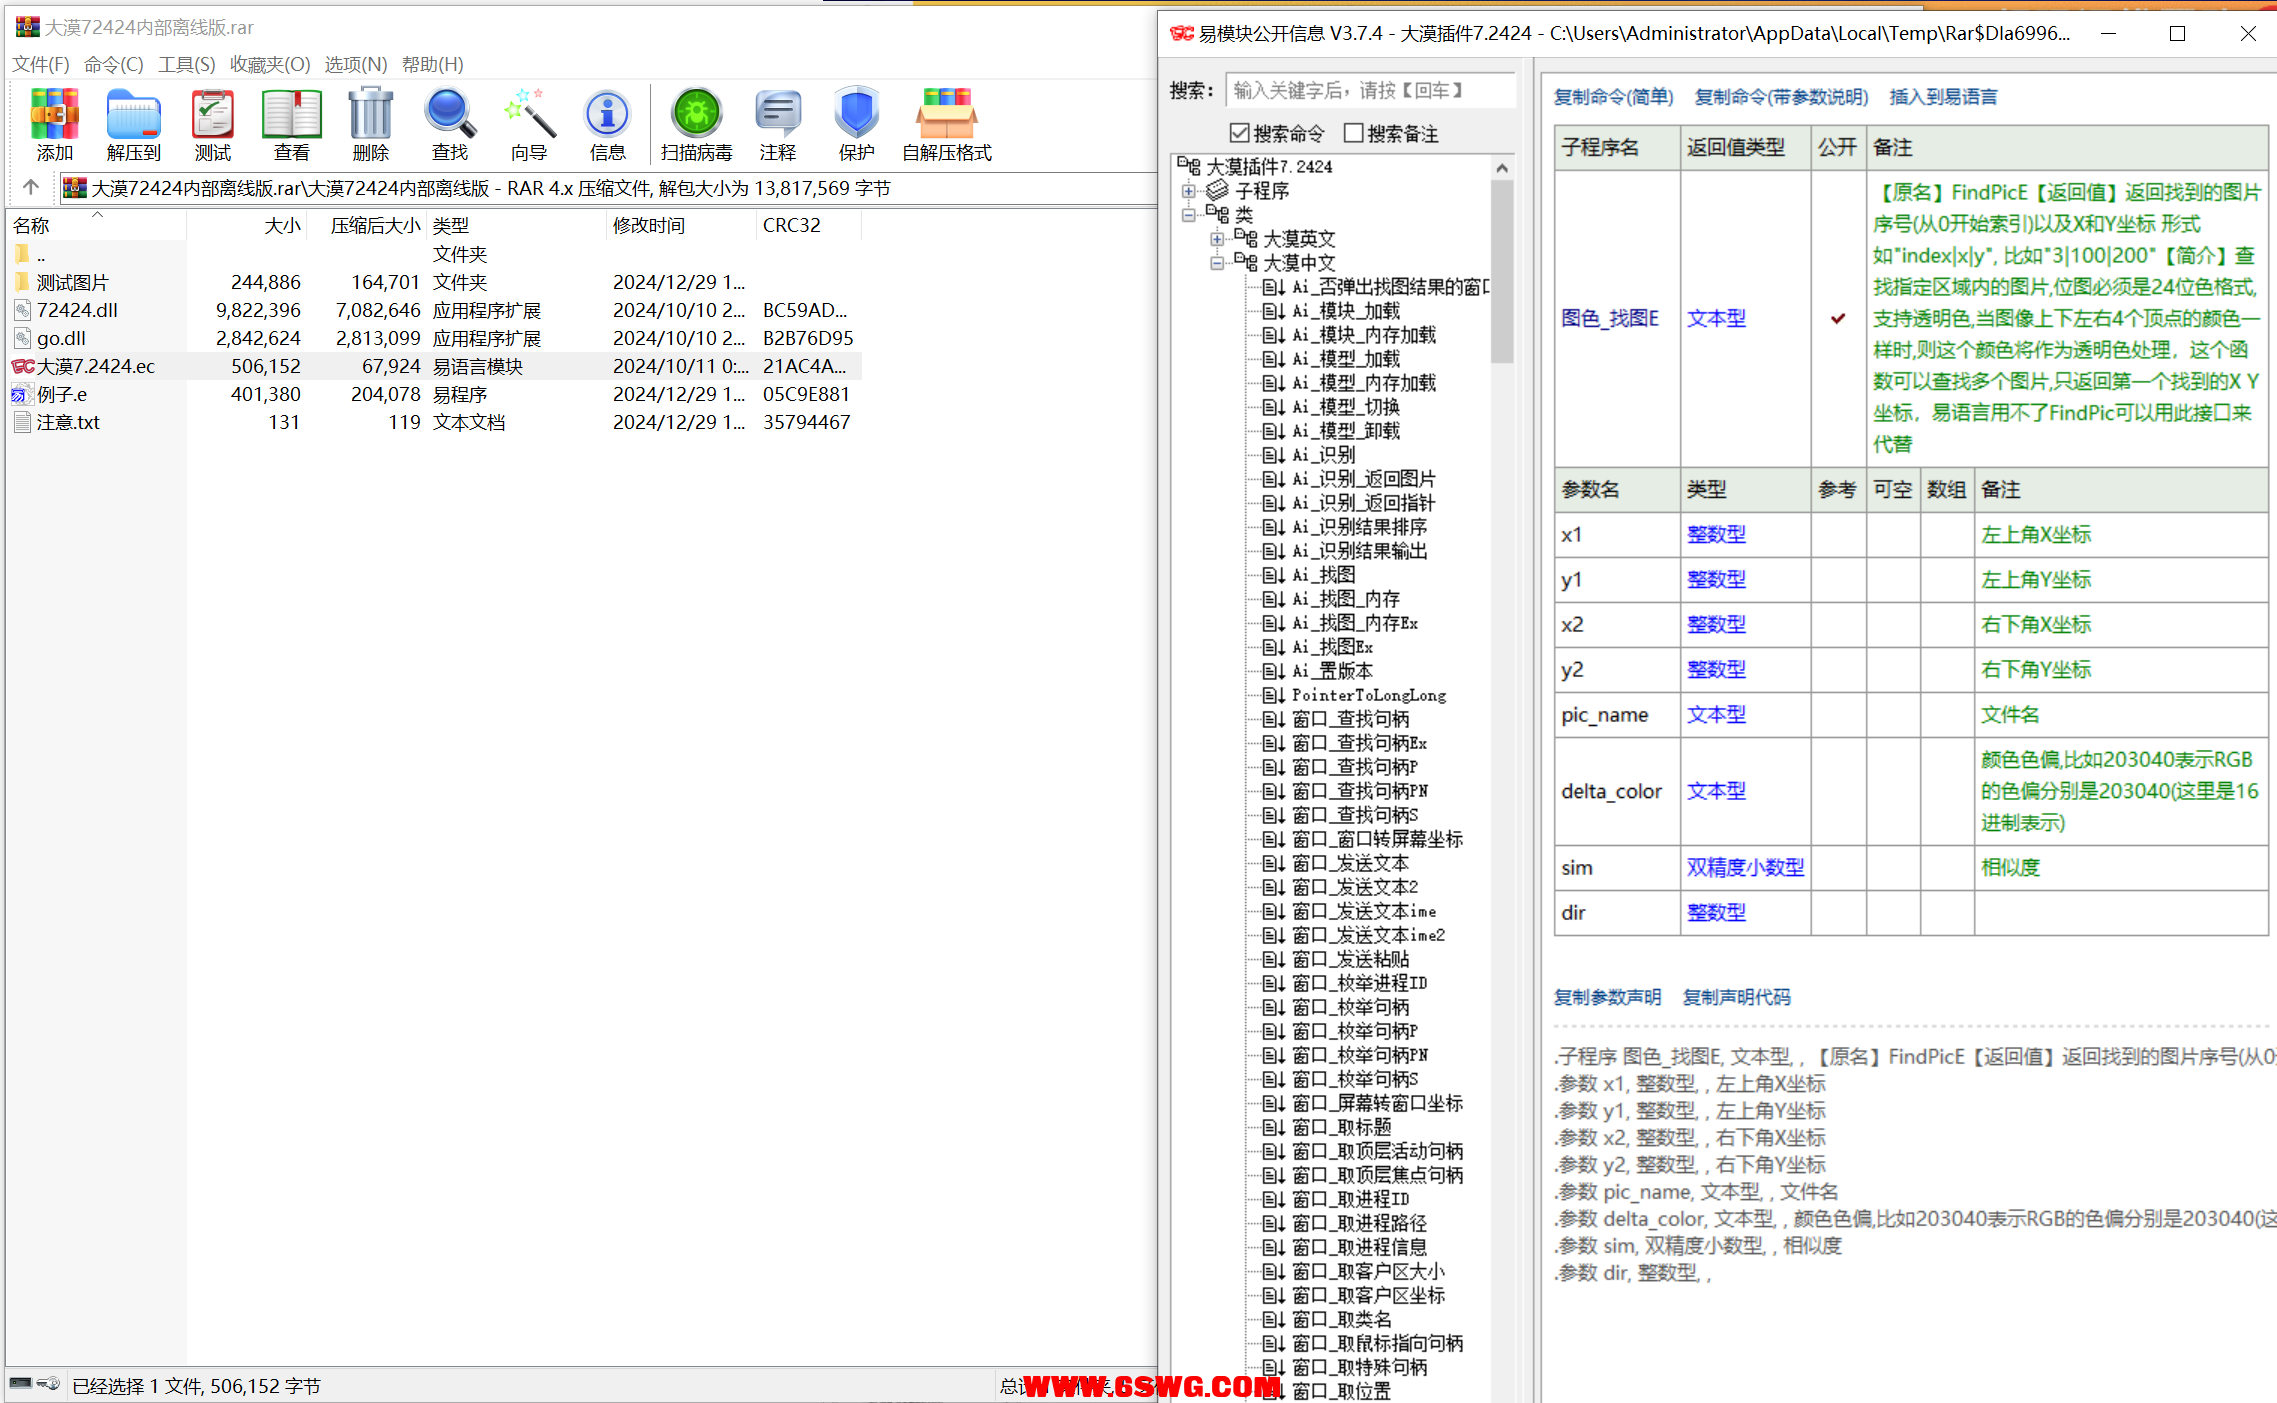The width and height of the screenshot is (2277, 1403).
Task: Open the 选项(N) menu
Action: click(x=356, y=64)
